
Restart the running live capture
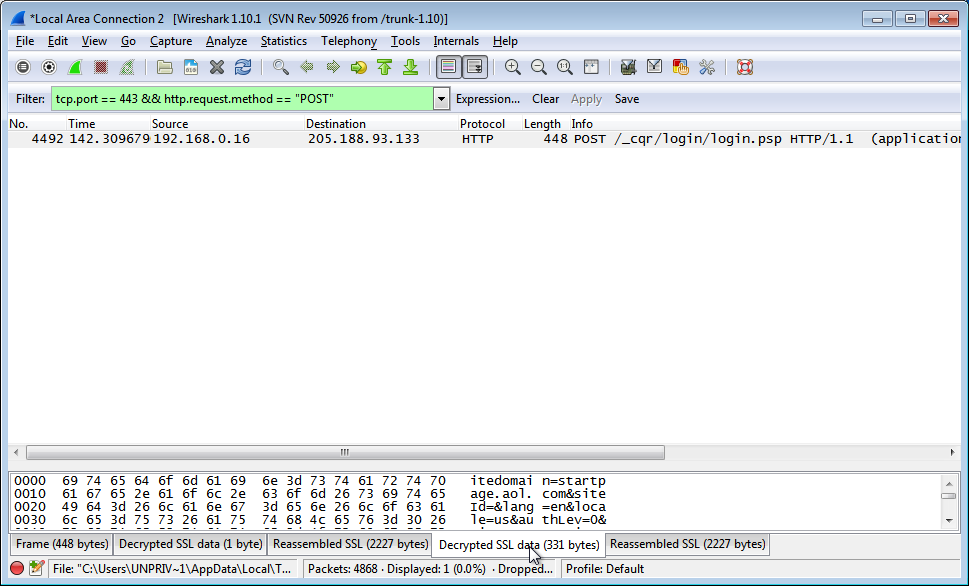127,67
